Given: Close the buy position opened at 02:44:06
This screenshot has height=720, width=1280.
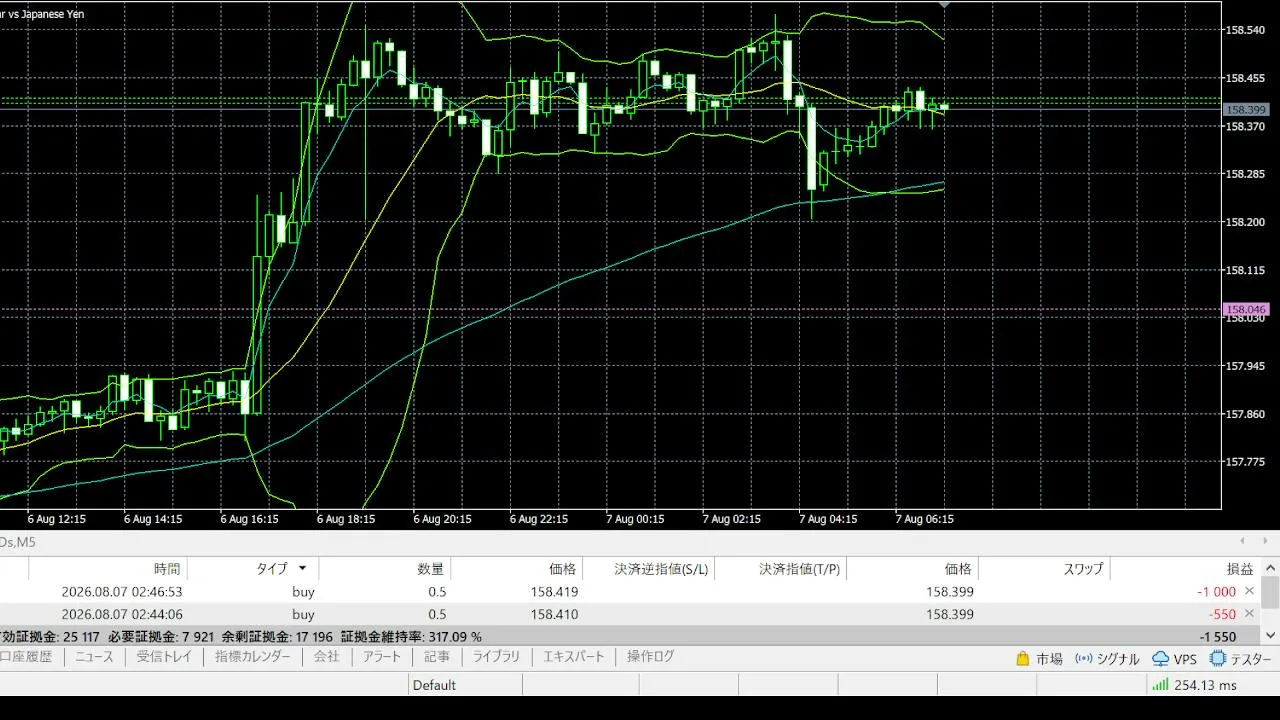Looking at the screenshot, I should pyautogui.click(x=1249, y=614).
